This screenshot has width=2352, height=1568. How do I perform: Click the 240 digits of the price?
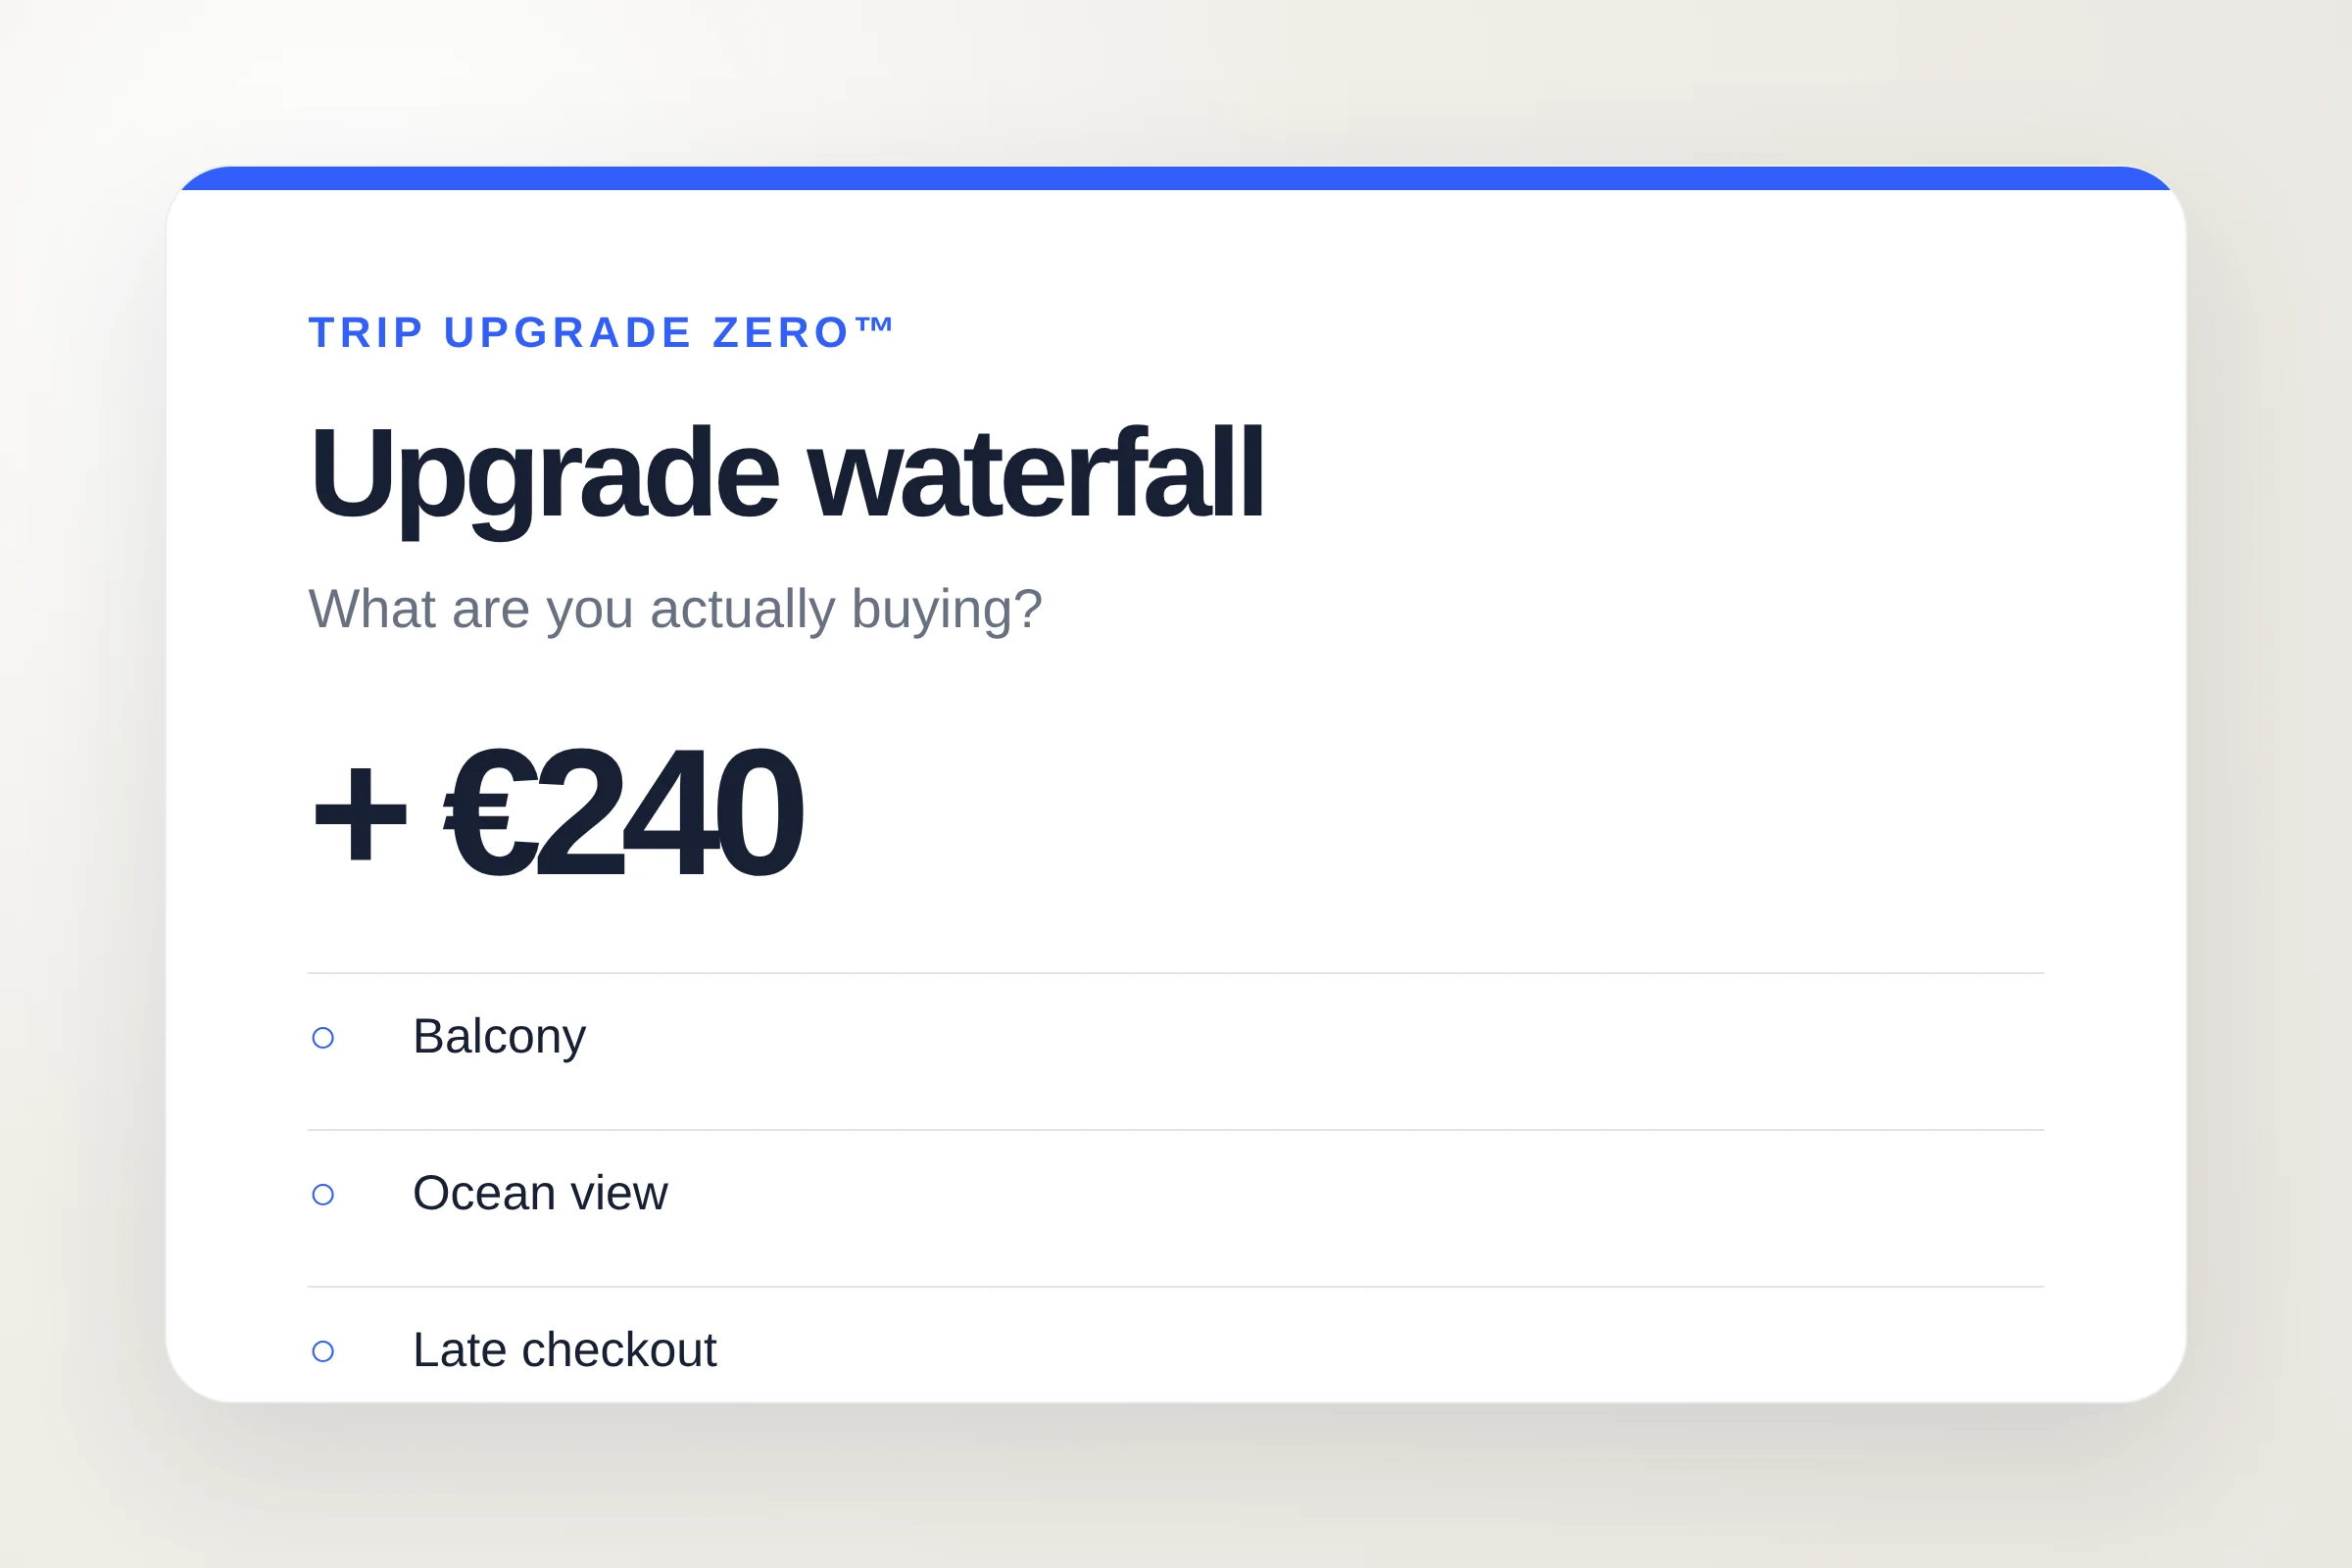[x=670, y=812]
